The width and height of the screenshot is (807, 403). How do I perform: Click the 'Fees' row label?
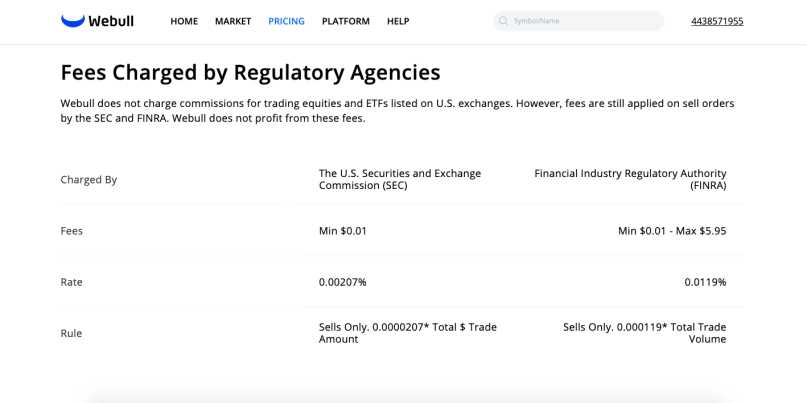click(72, 231)
